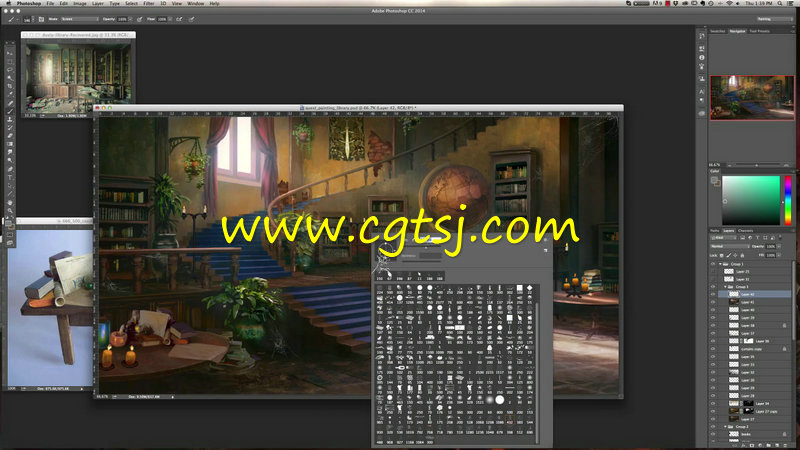The image size is (800, 450).
Task: Select the Brush tool in toolbar
Action: point(10,111)
